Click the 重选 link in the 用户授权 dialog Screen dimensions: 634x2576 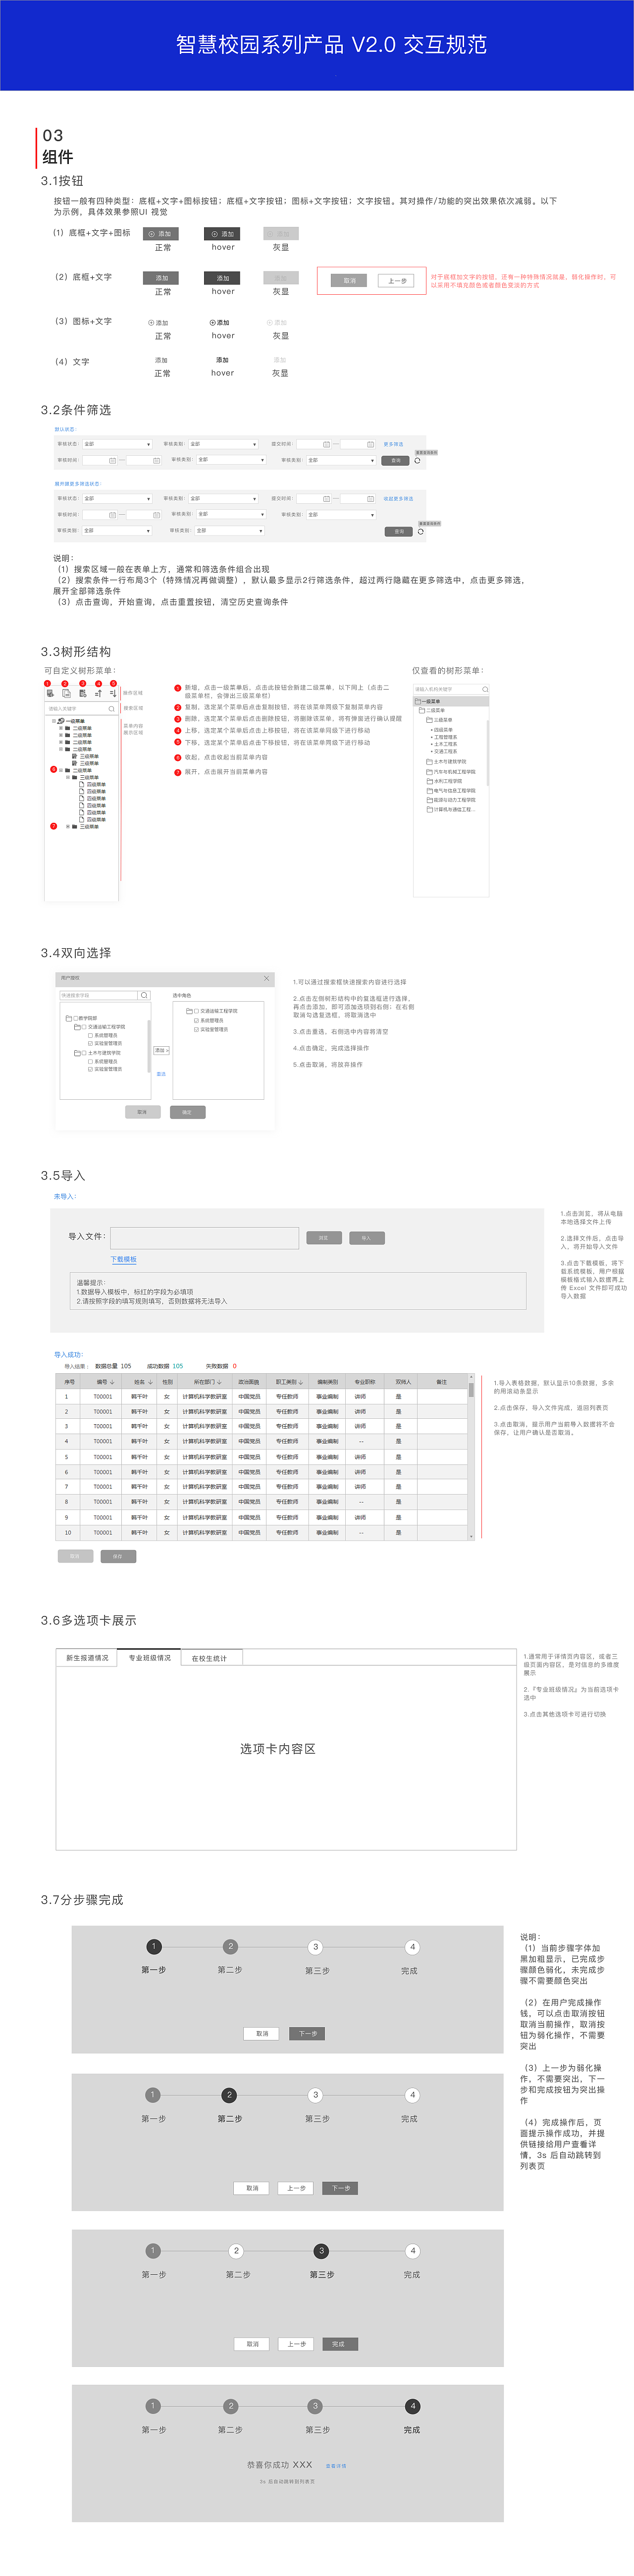coord(161,1074)
